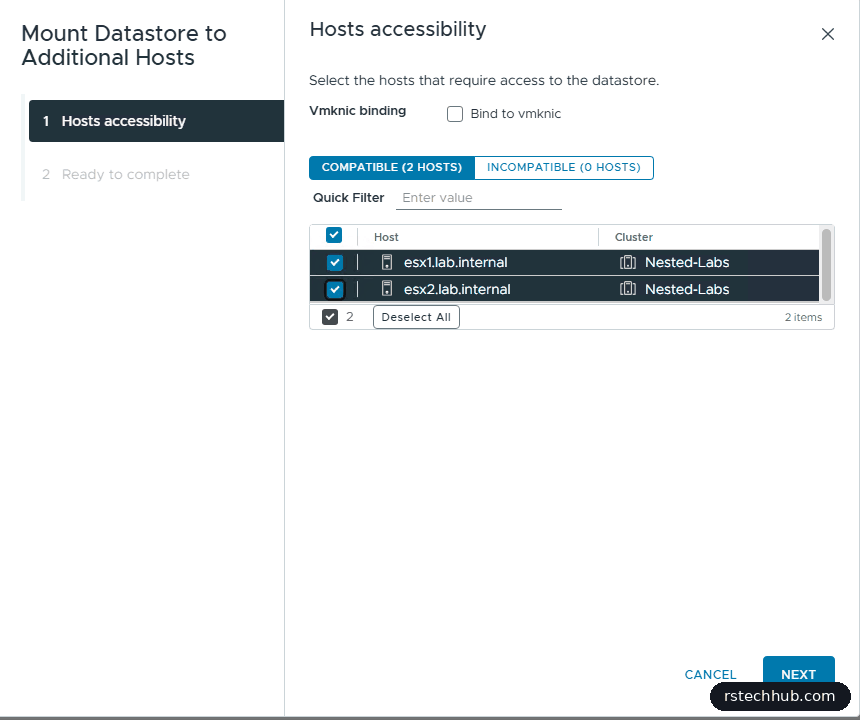Click the Quick Filter label
The width and height of the screenshot is (860, 720).
point(348,197)
